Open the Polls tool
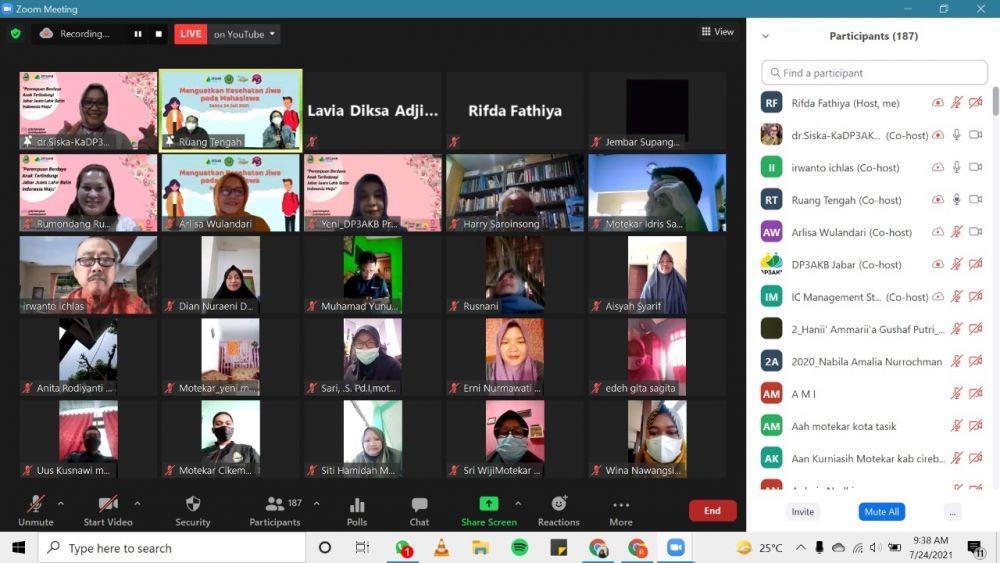 pyautogui.click(x=357, y=511)
